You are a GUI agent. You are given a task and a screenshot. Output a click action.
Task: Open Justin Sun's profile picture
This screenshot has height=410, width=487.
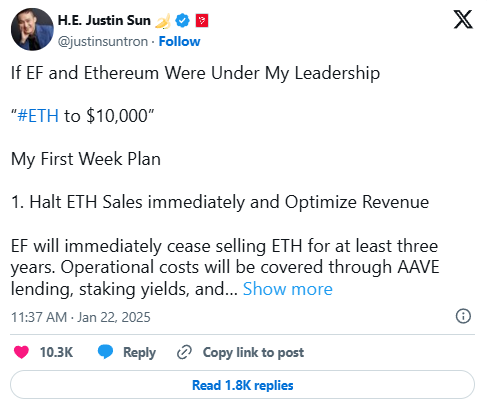tap(32, 29)
